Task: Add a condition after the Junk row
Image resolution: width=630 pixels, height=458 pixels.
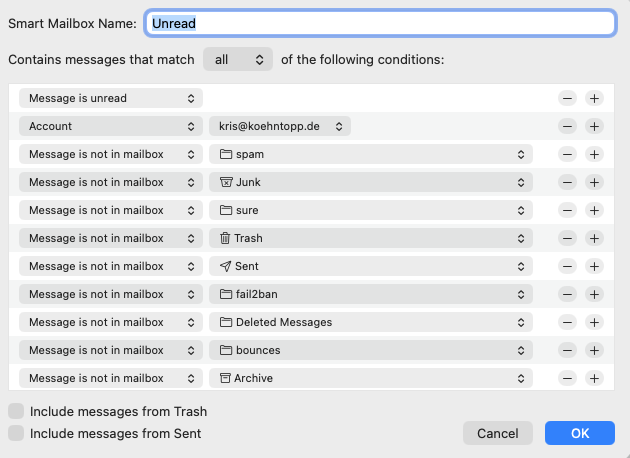Action: click(594, 183)
